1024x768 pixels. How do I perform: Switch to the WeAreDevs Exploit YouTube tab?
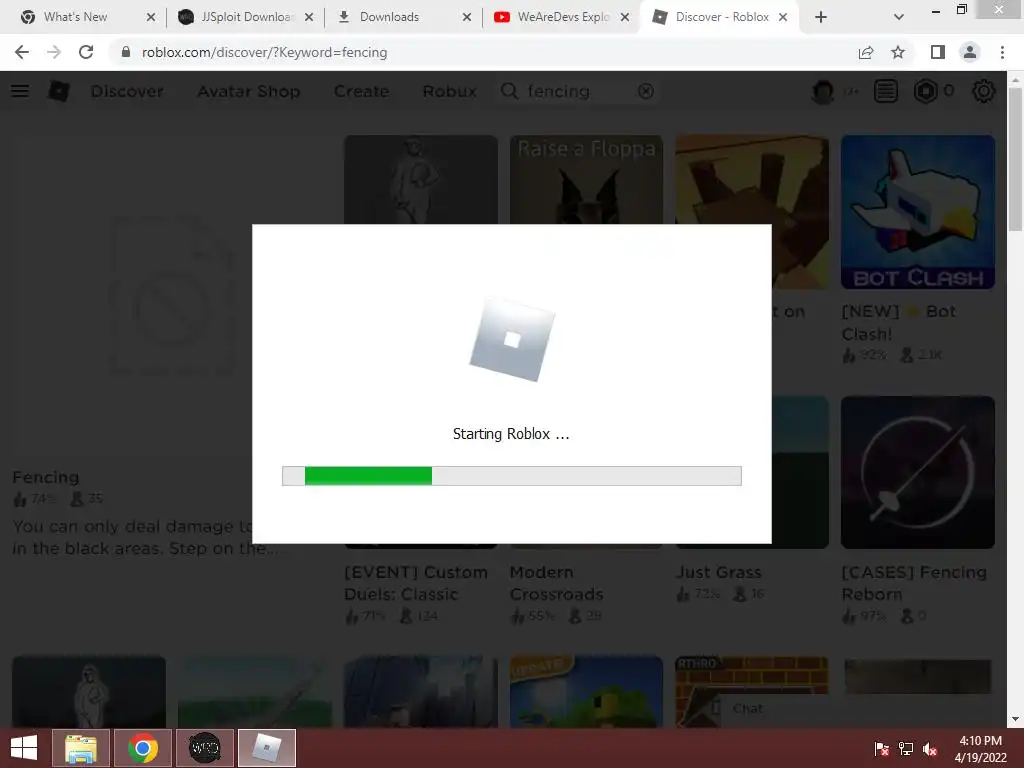tap(560, 17)
